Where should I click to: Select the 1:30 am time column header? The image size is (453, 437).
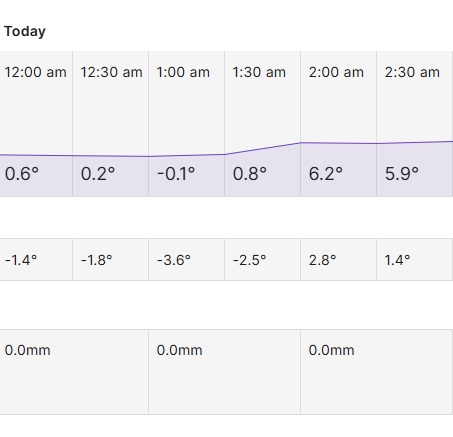259,72
